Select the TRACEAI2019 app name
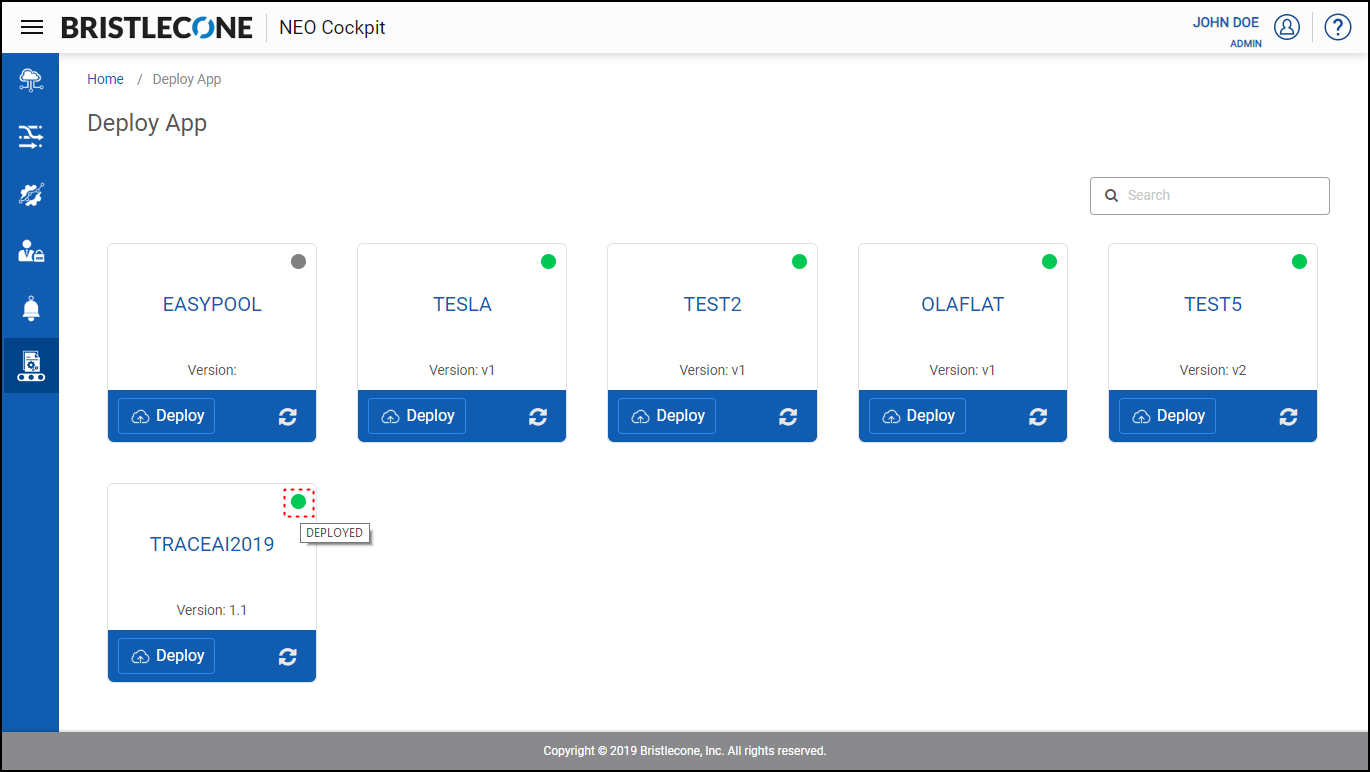Image resolution: width=1370 pixels, height=772 pixels. pyautogui.click(x=212, y=545)
